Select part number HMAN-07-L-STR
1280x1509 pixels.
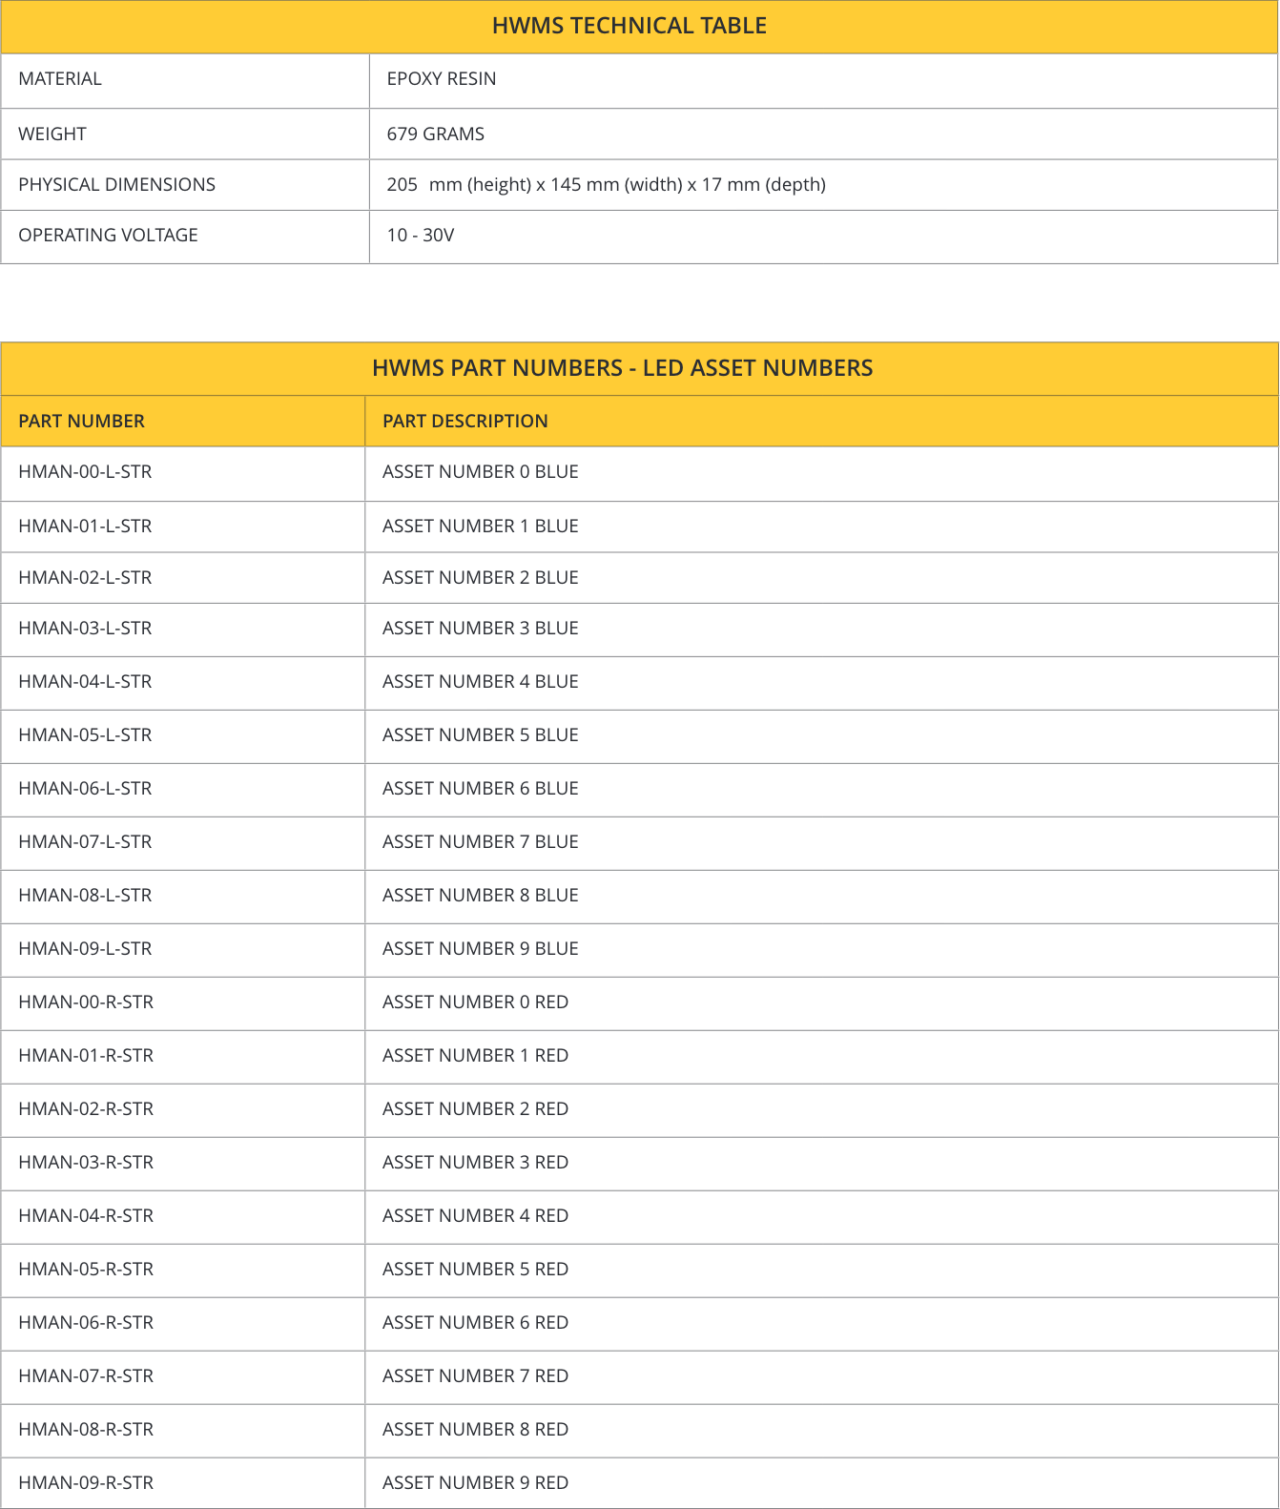[x=85, y=842]
